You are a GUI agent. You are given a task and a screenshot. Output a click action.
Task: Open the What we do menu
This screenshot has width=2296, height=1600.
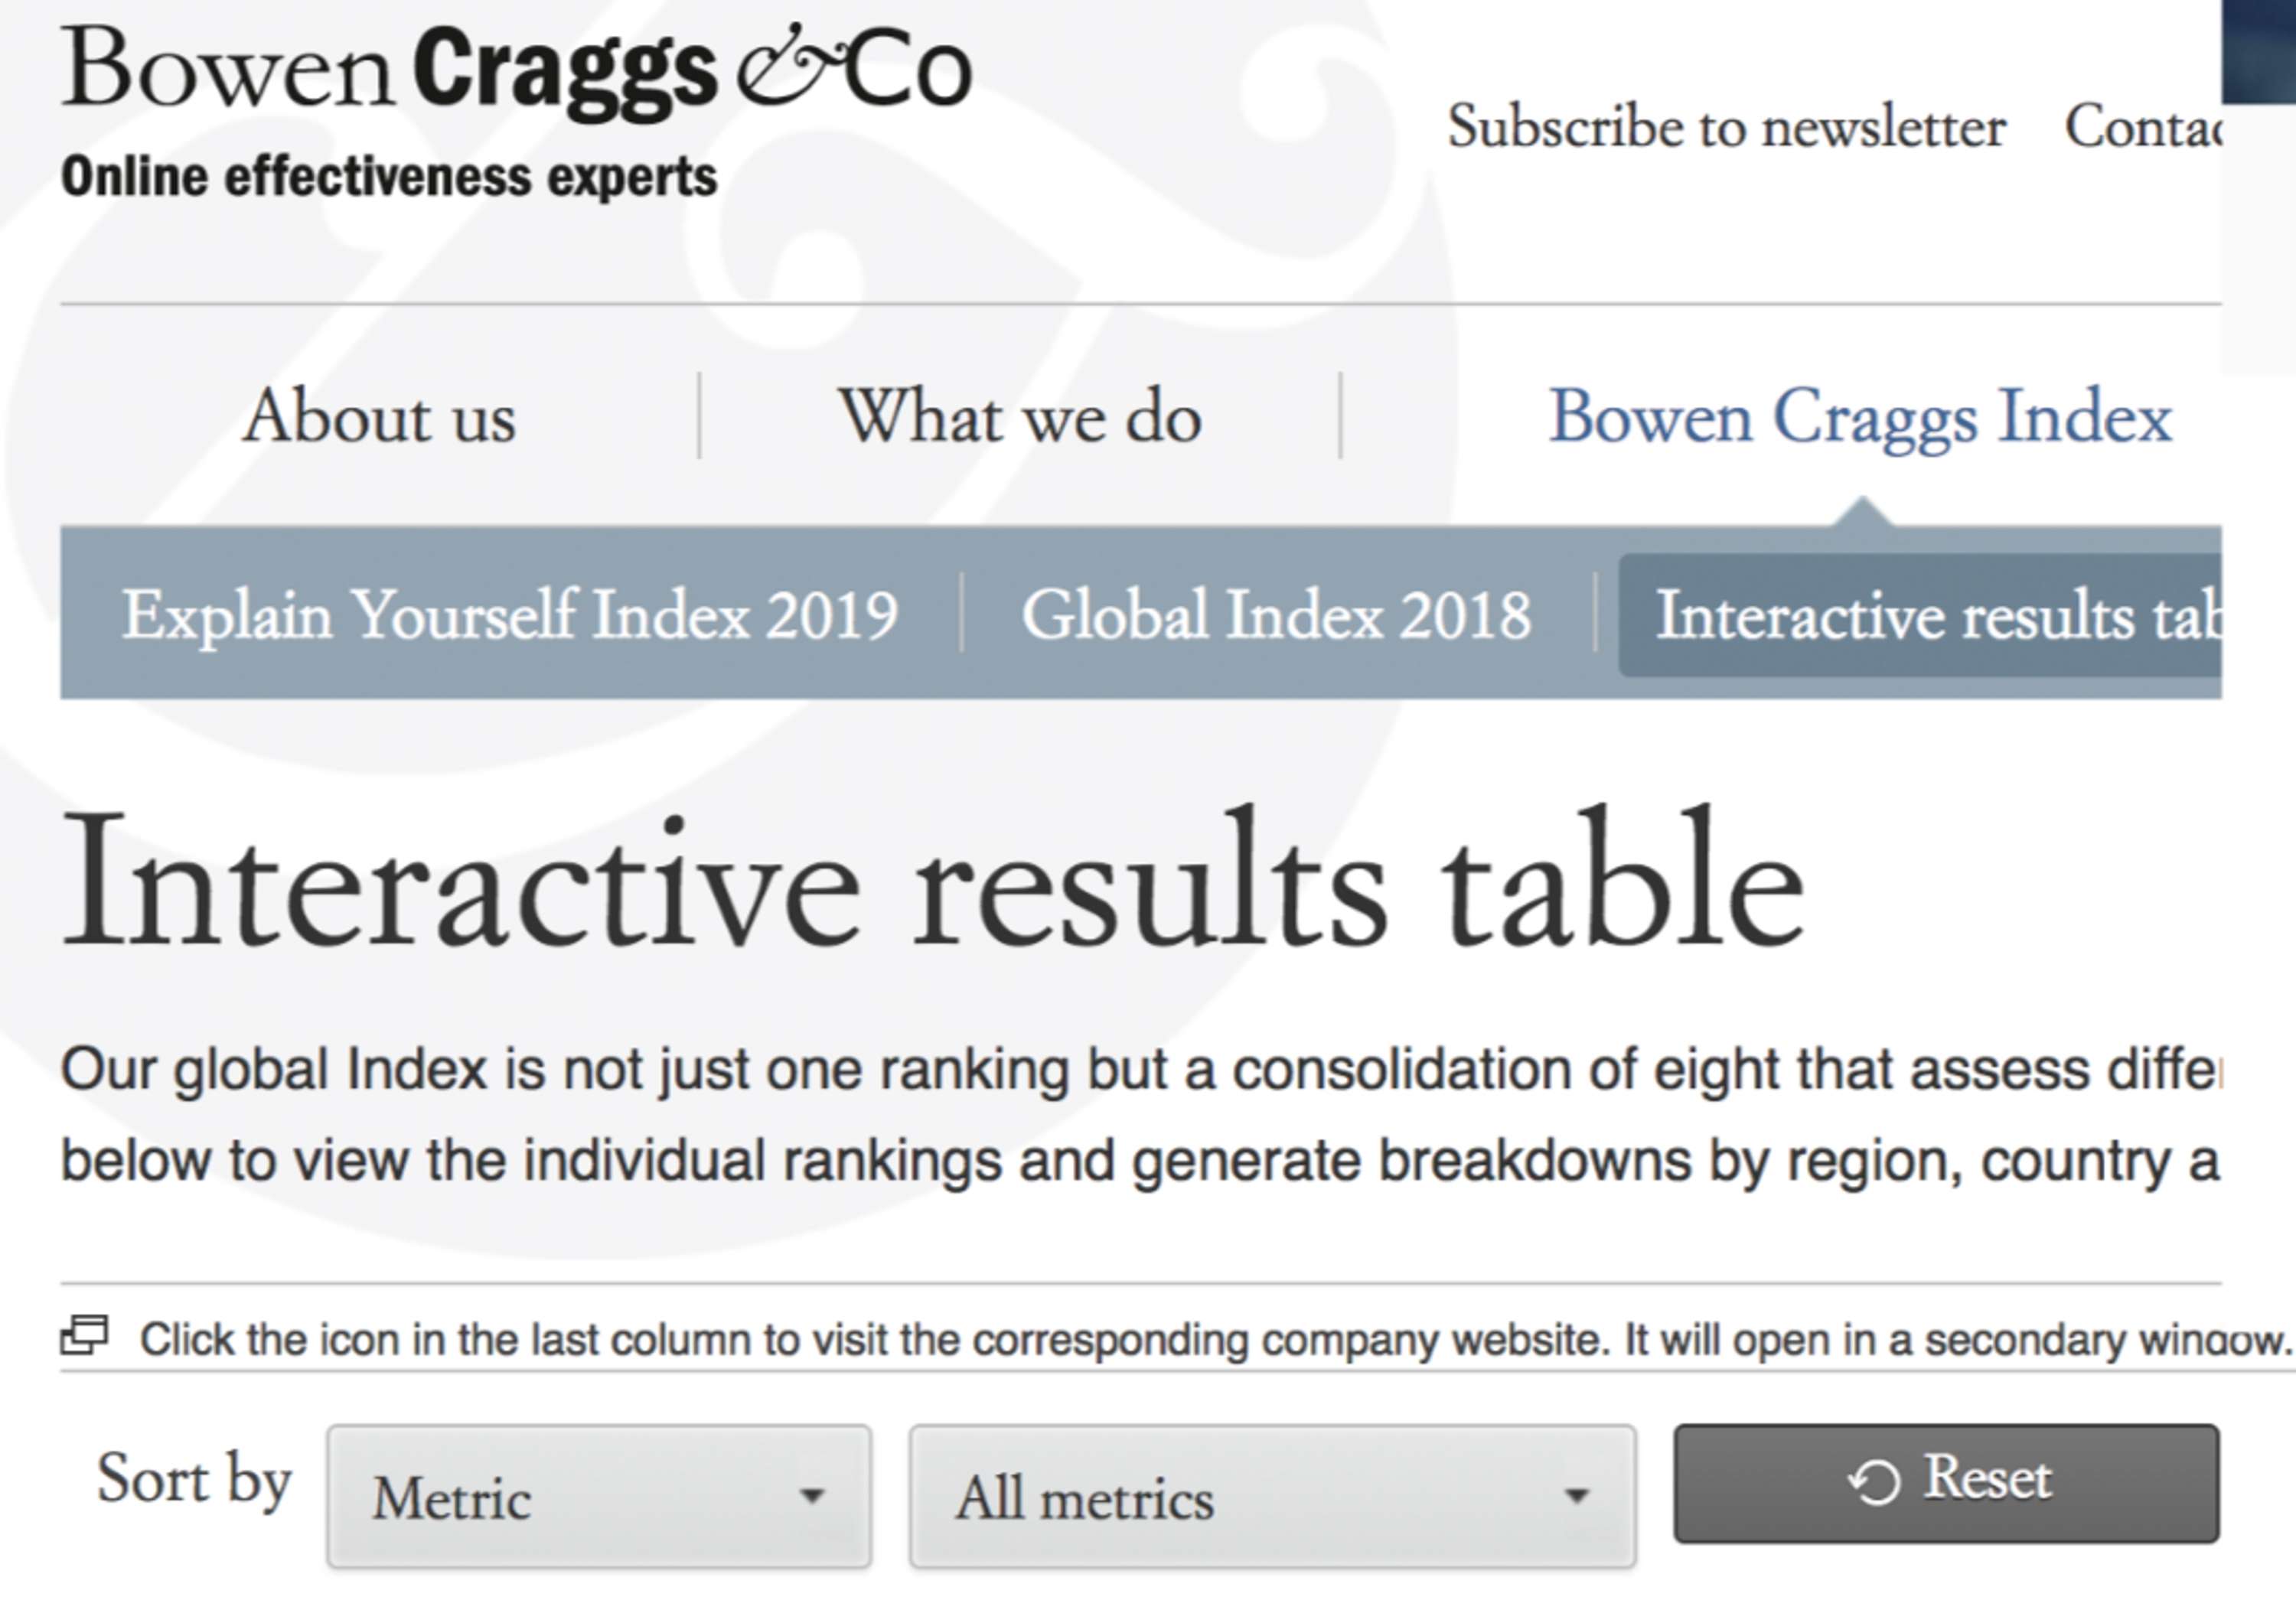[x=1020, y=416]
